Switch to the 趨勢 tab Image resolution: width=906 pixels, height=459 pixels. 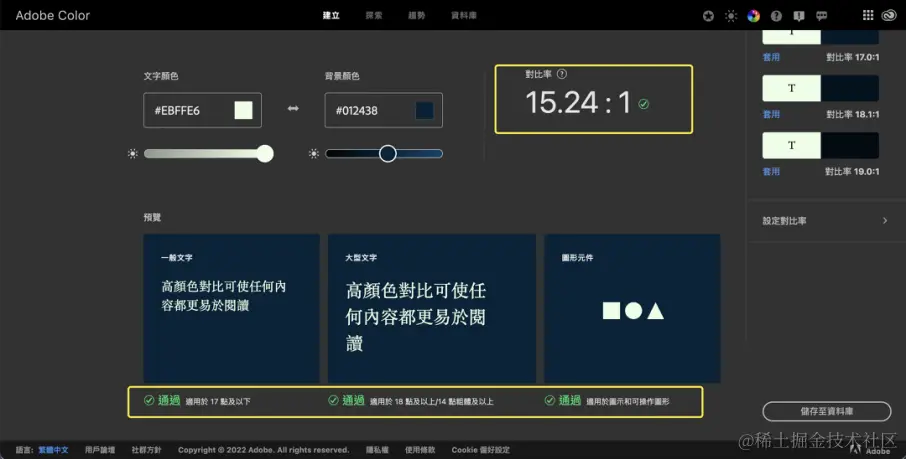pos(417,16)
